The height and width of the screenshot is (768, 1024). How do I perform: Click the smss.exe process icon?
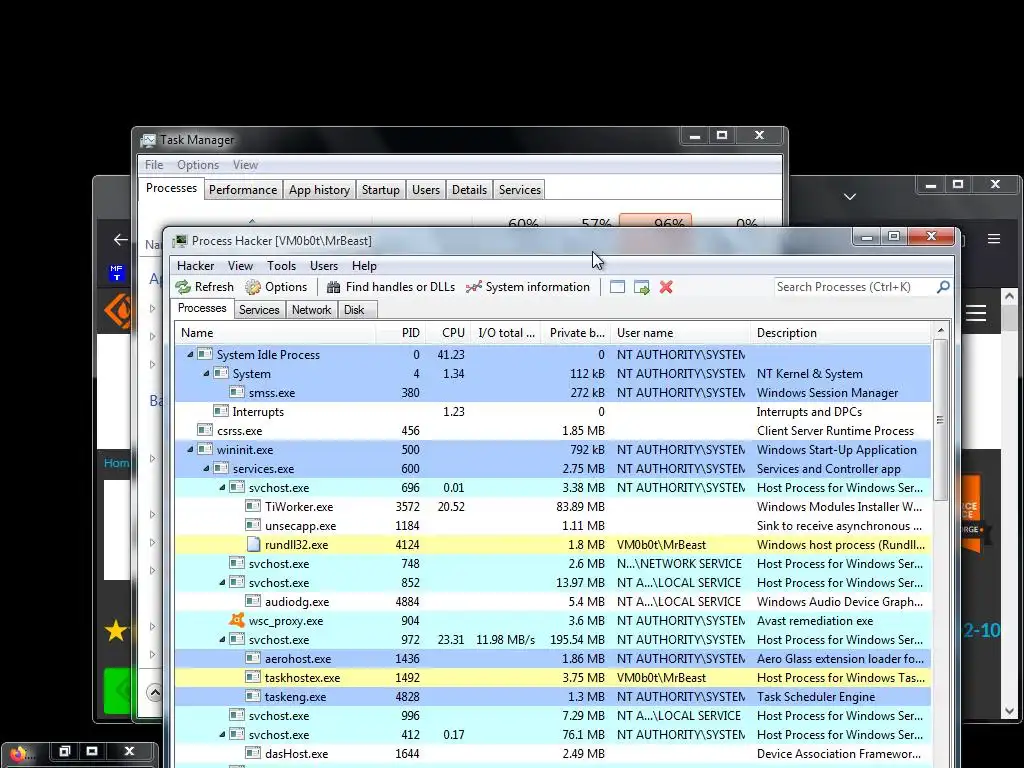(x=237, y=392)
